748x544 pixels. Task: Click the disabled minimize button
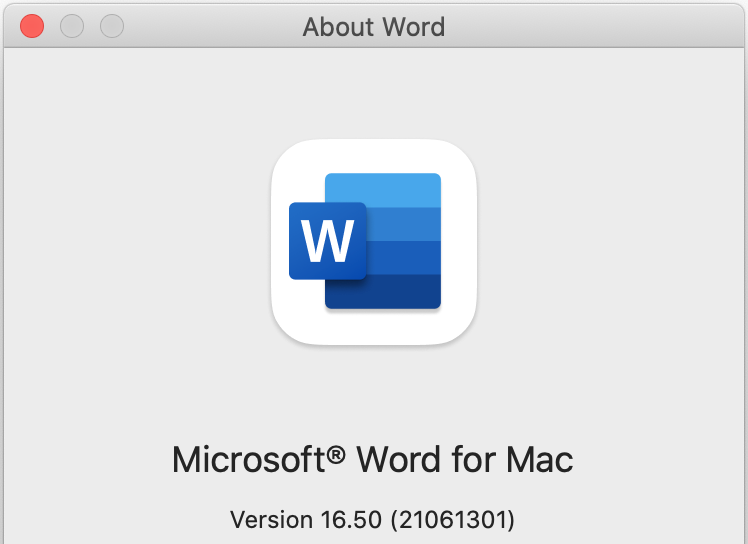[x=72, y=26]
